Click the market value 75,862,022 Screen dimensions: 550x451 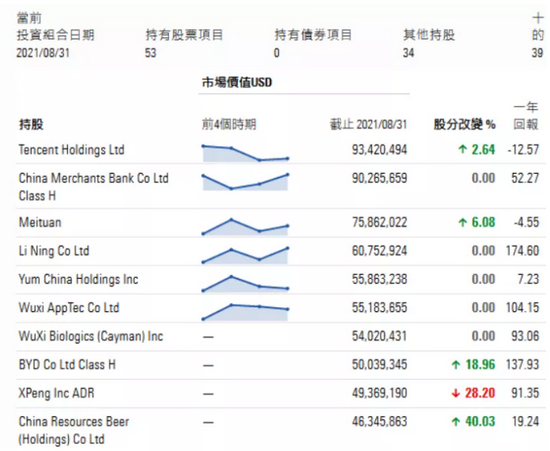[x=380, y=222]
